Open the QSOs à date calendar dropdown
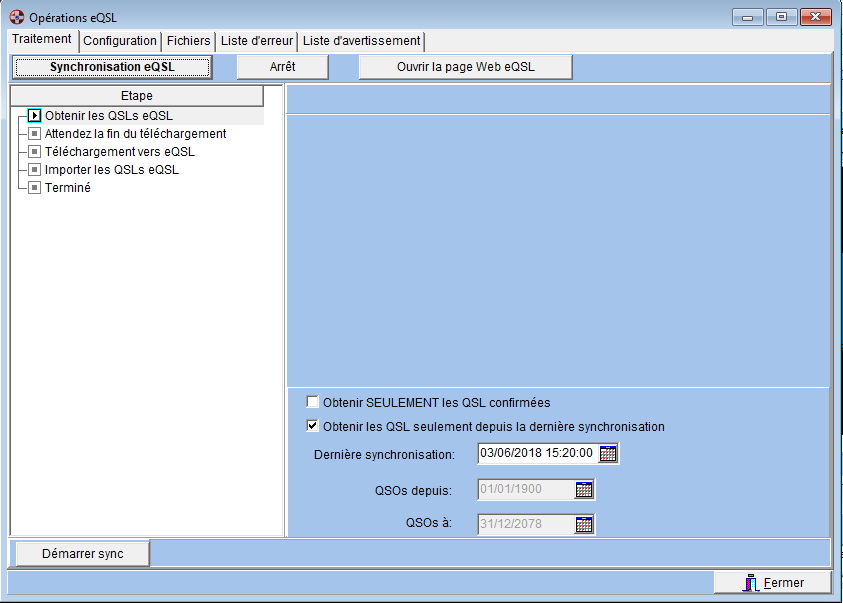The image size is (843, 603). click(584, 524)
